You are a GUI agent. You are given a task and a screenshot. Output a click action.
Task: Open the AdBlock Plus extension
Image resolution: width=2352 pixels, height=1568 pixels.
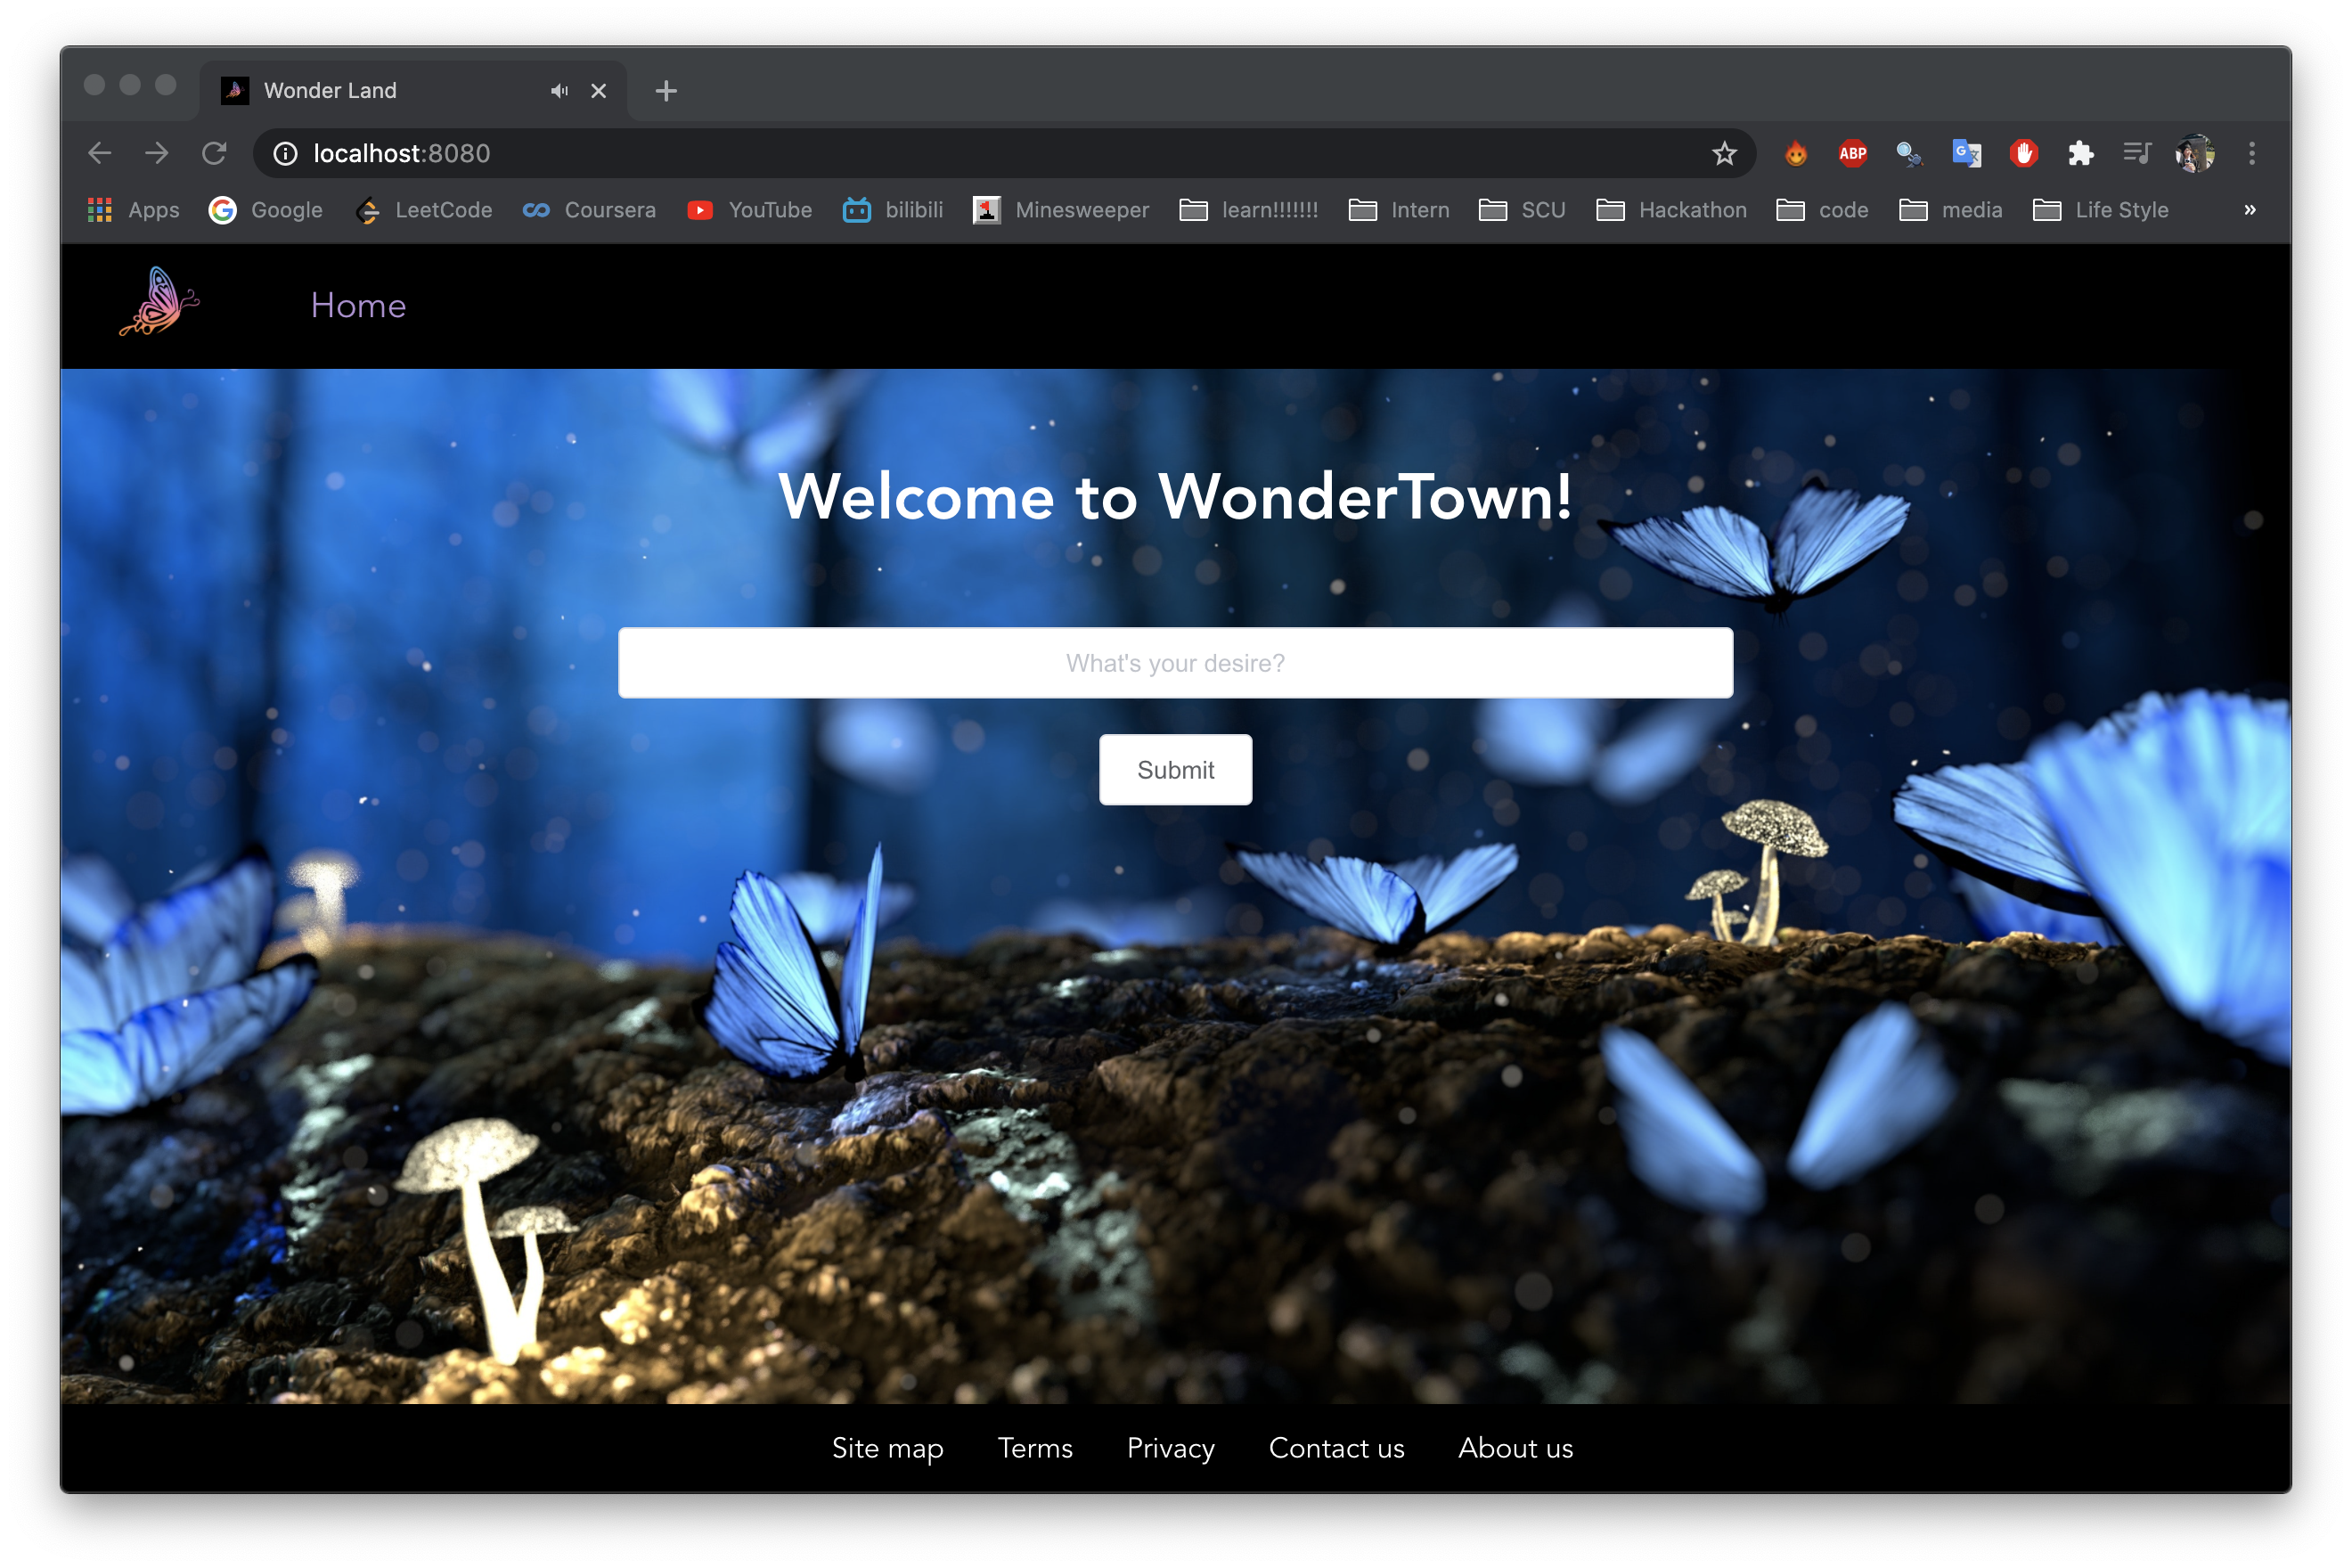point(1852,153)
